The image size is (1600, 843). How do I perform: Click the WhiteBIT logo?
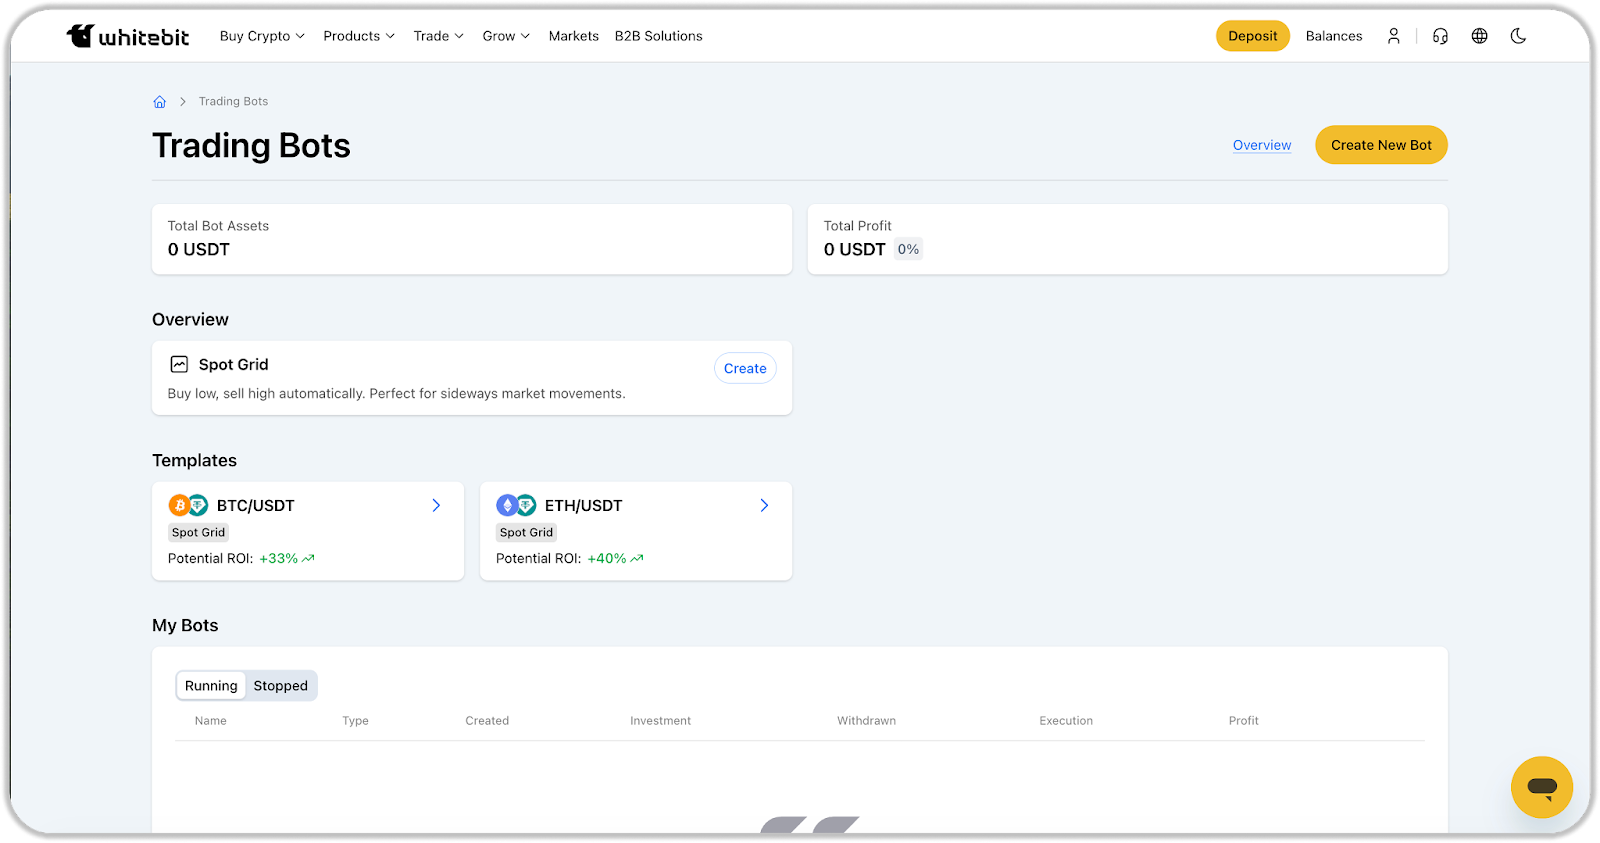point(127,36)
